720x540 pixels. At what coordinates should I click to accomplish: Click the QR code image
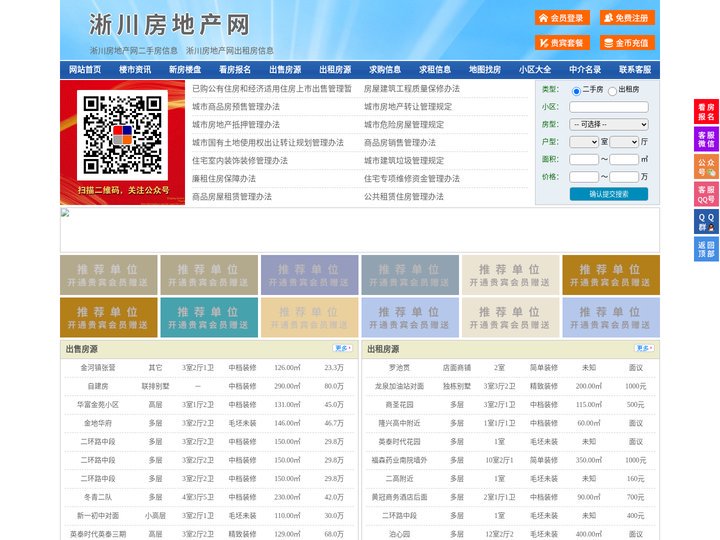[122, 135]
